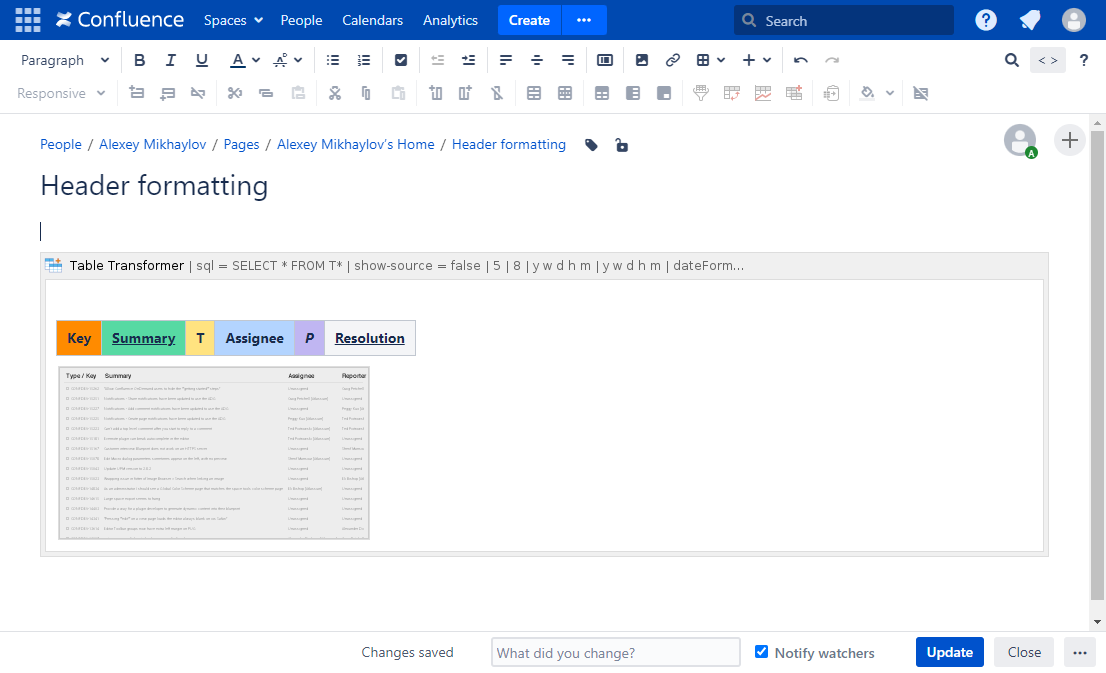The width and height of the screenshot is (1106, 673).
Task: Open Calendars menu item
Action: [x=372, y=20]
